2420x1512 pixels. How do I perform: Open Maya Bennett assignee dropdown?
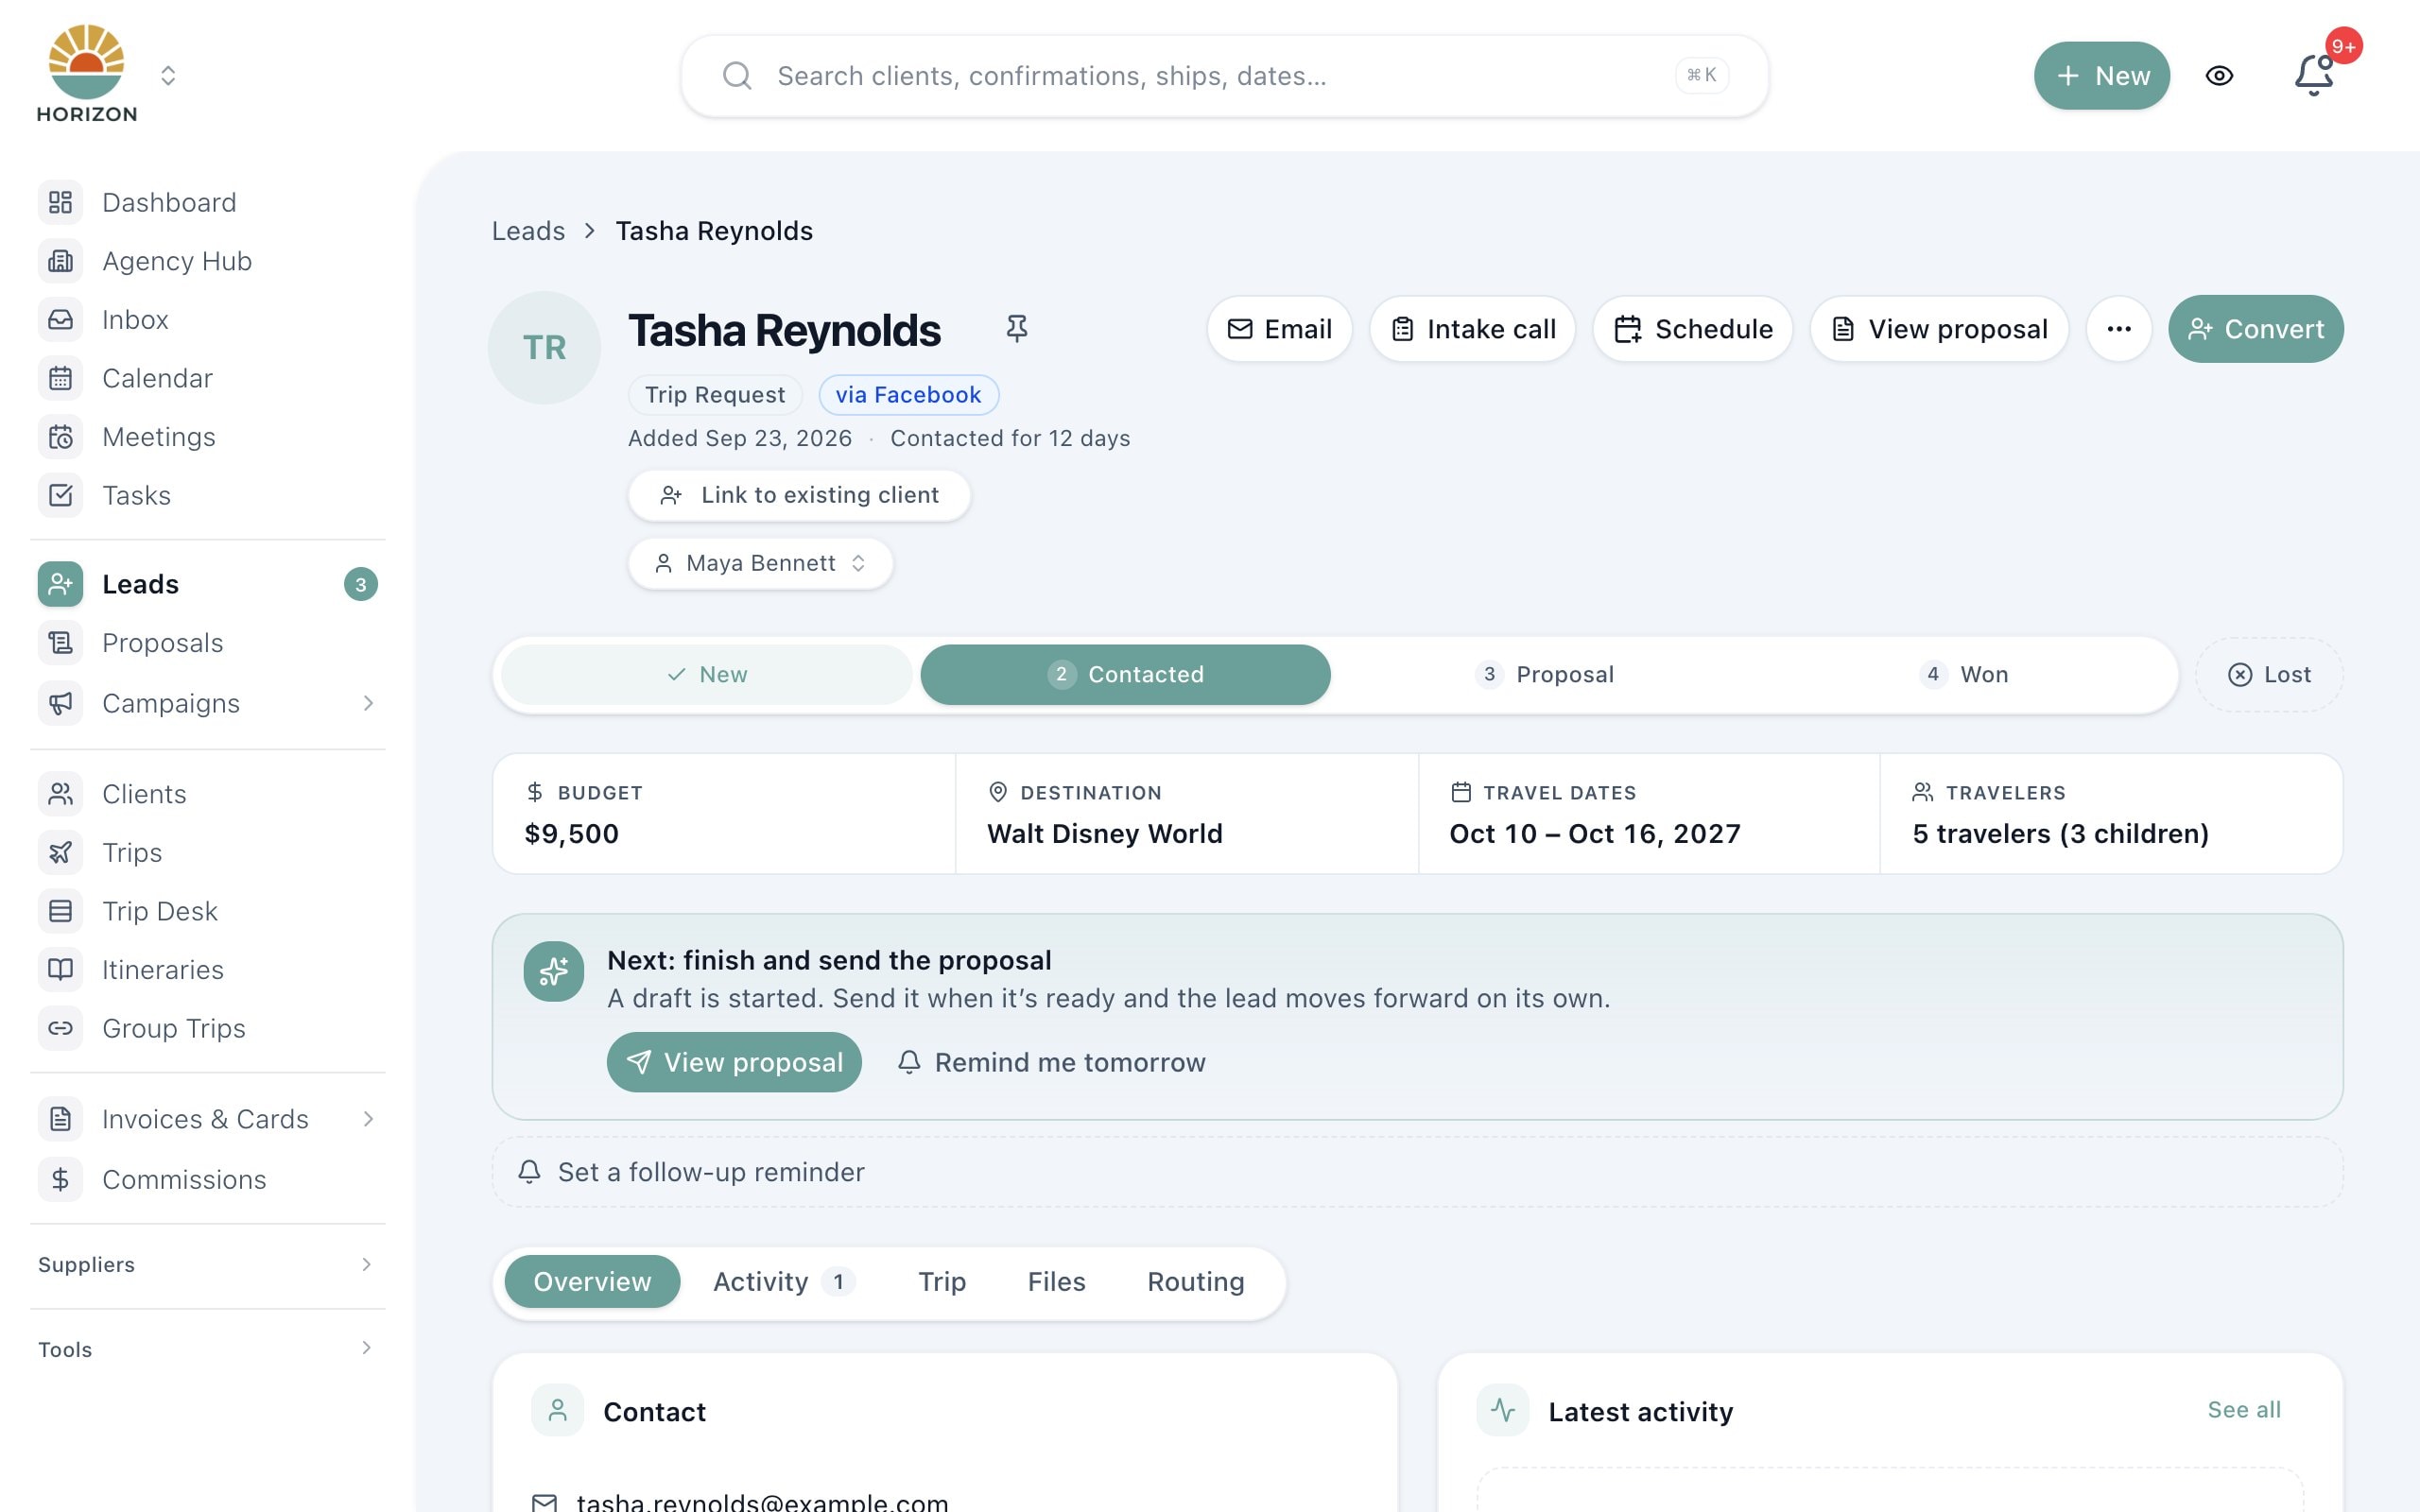760,564
